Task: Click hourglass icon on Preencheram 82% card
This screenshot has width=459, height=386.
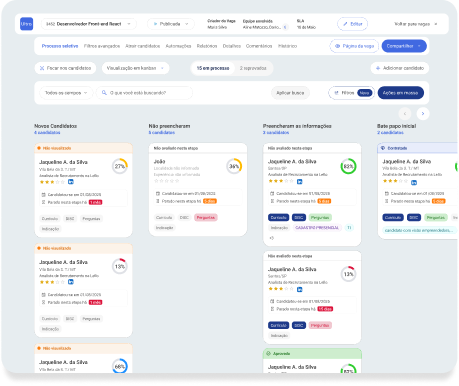Action: pyautogui.click(x=272, y=201)
